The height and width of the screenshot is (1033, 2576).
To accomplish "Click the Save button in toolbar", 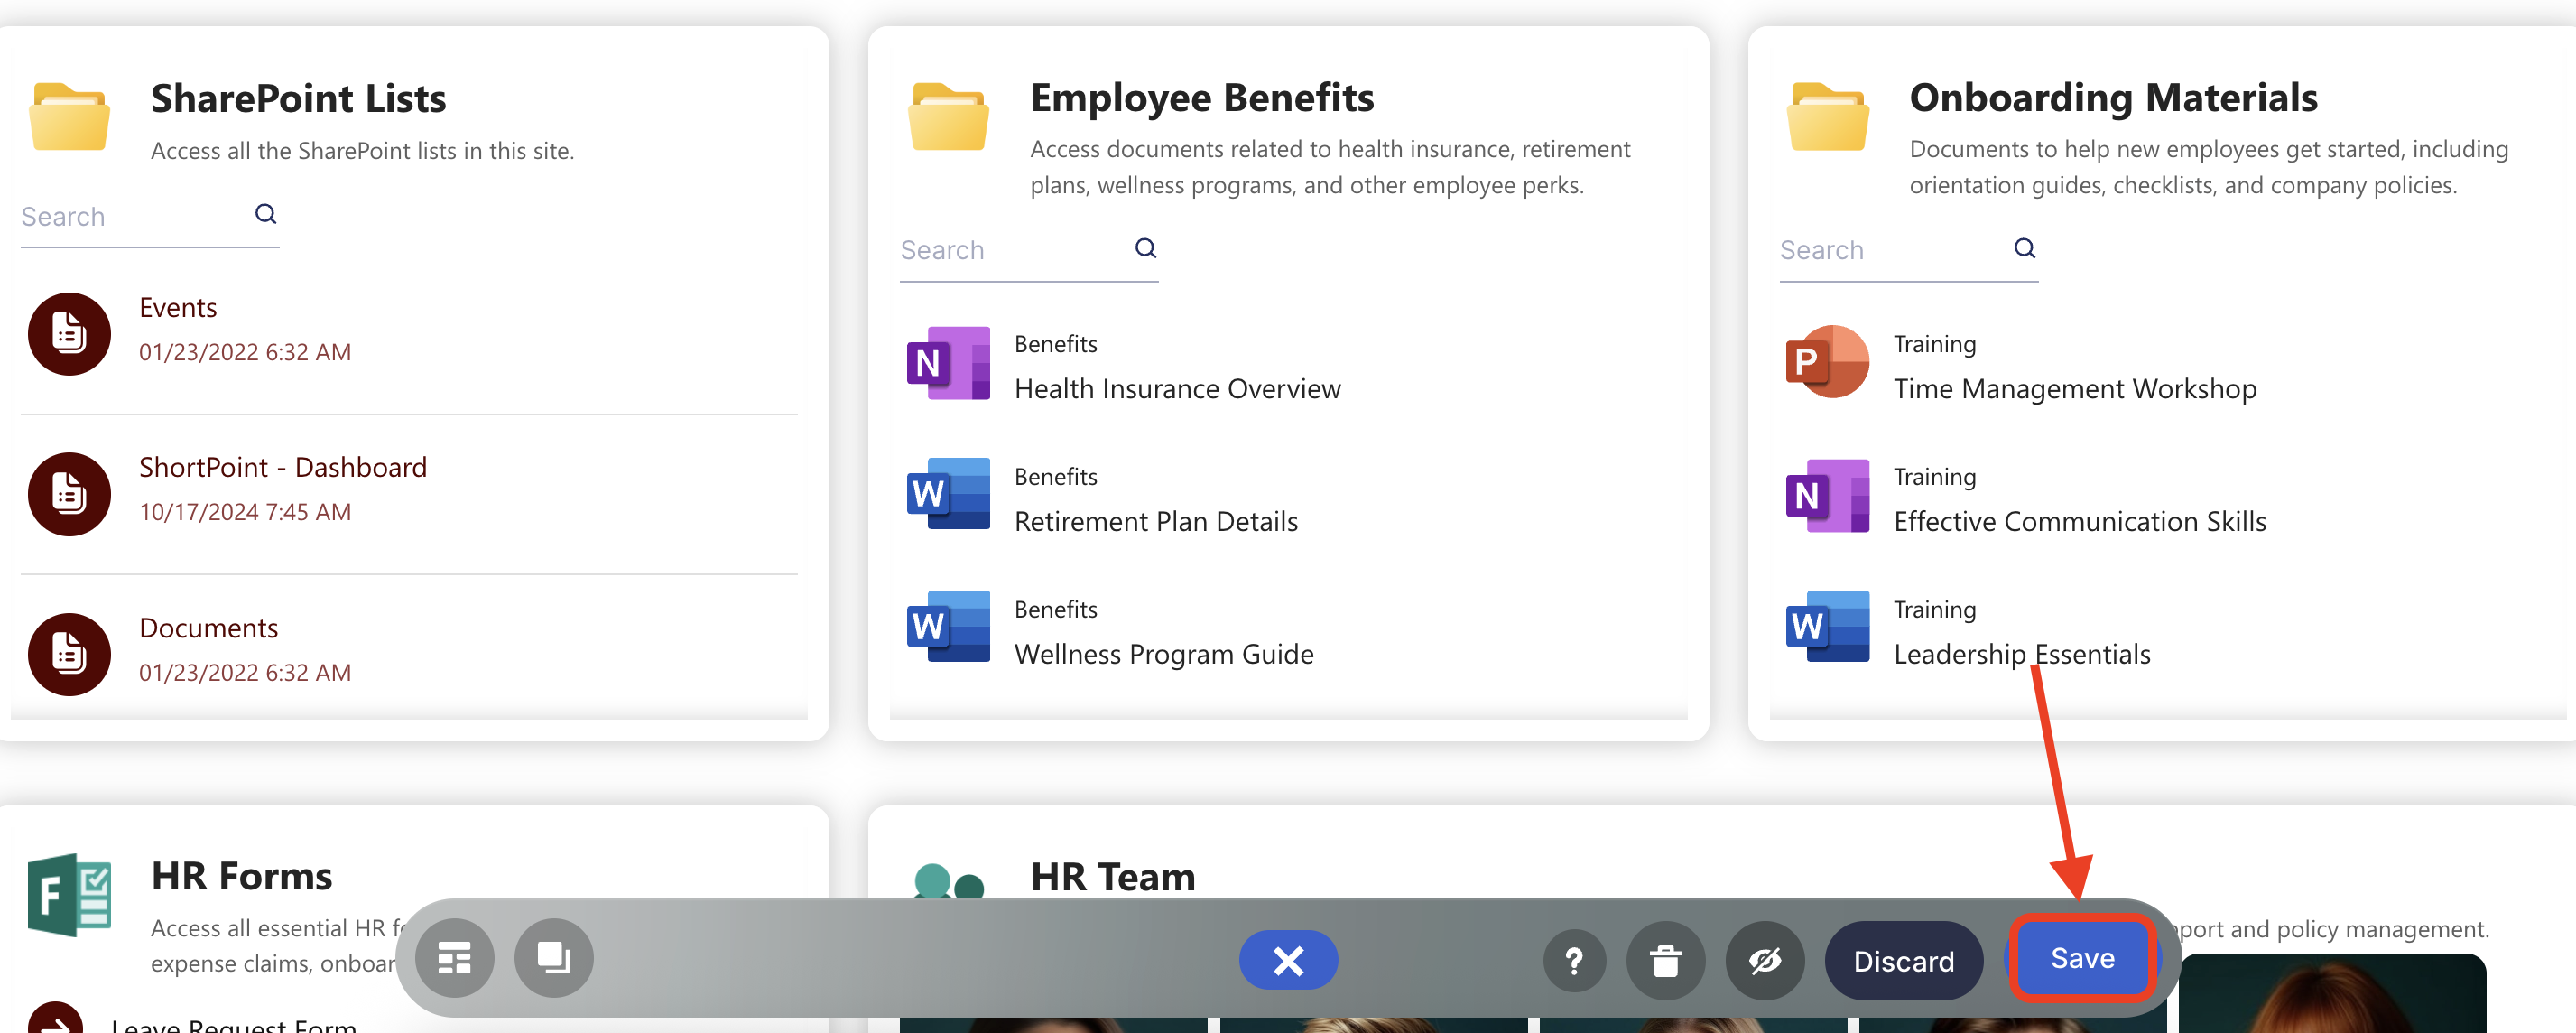I will click(x=2081, y=958).
